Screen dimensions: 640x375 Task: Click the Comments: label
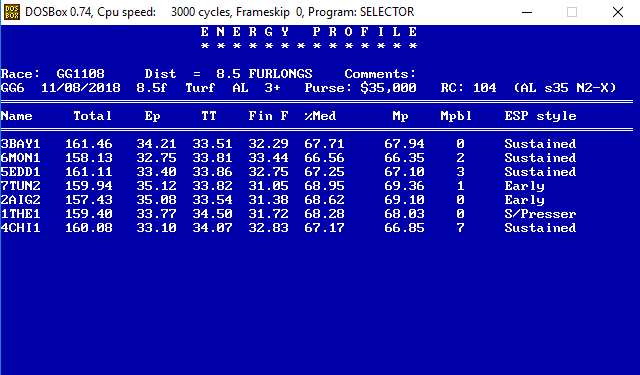(380, 74)
